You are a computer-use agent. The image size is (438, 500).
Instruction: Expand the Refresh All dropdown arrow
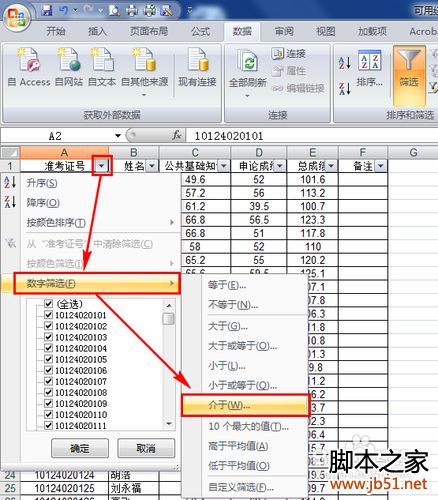pyautogui.click(x=247, y=96)
